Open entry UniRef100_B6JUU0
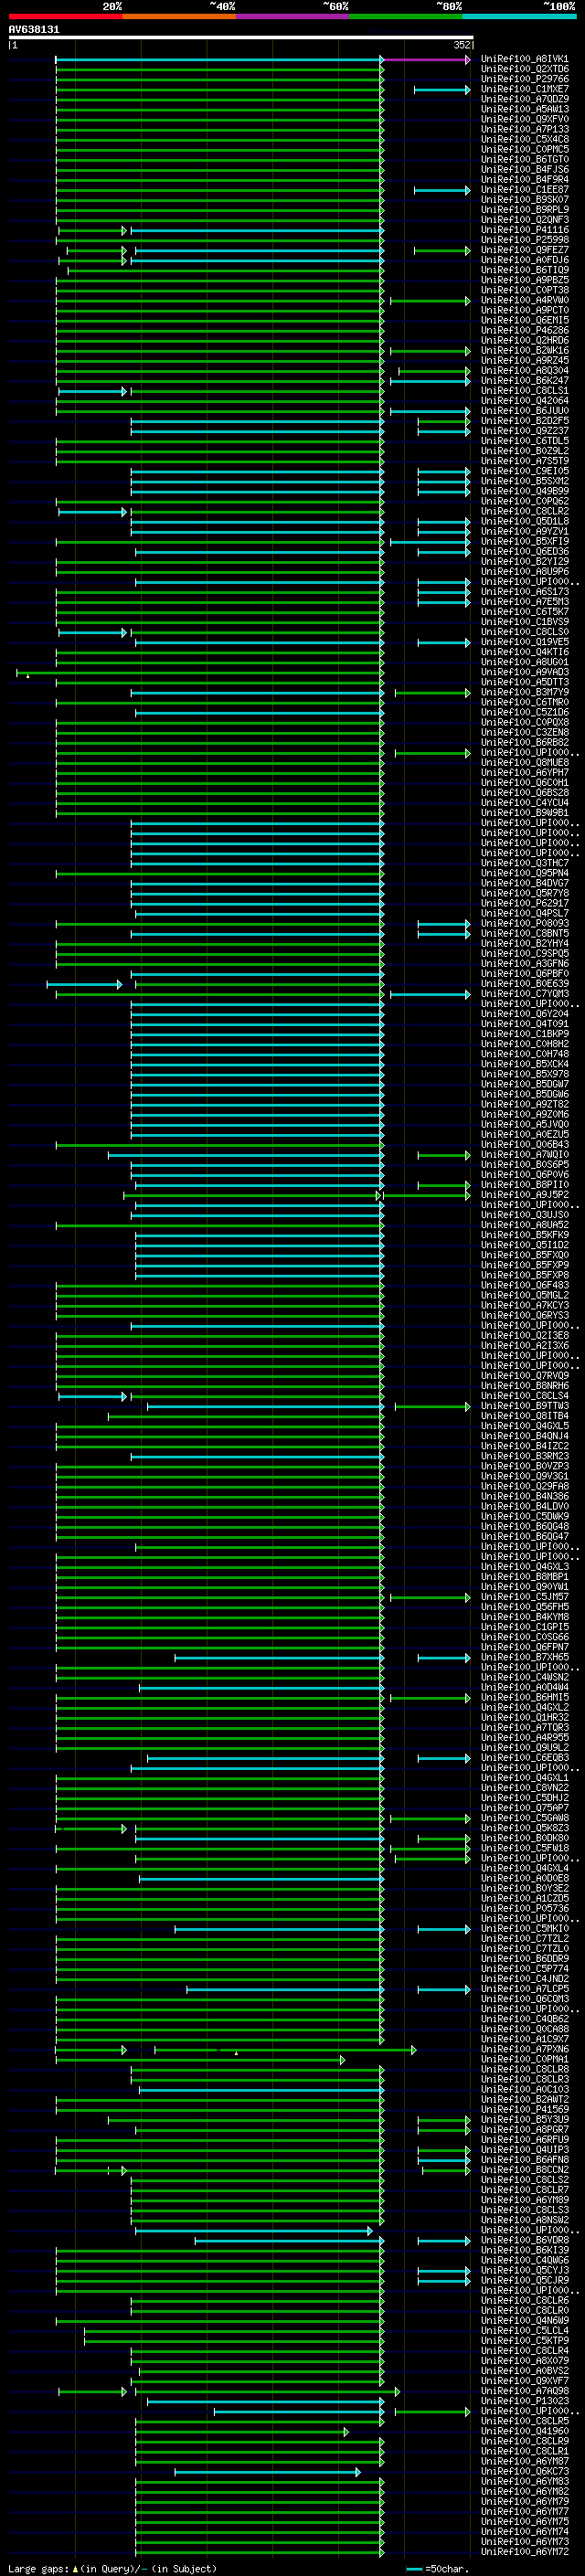Image resolution: width=585 pixels, height=2576 pixels. [525, 411]
